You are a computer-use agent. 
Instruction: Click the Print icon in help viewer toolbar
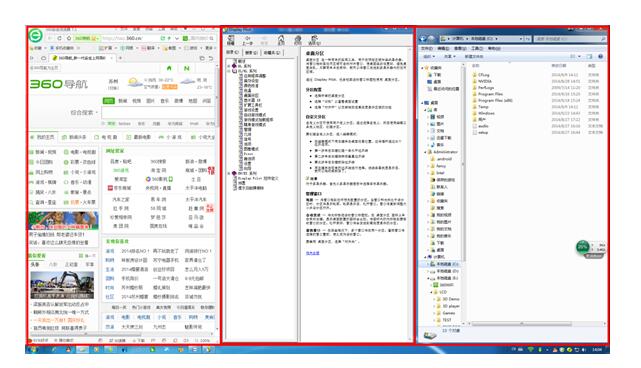pyautogui.click(x=298, y=40)
